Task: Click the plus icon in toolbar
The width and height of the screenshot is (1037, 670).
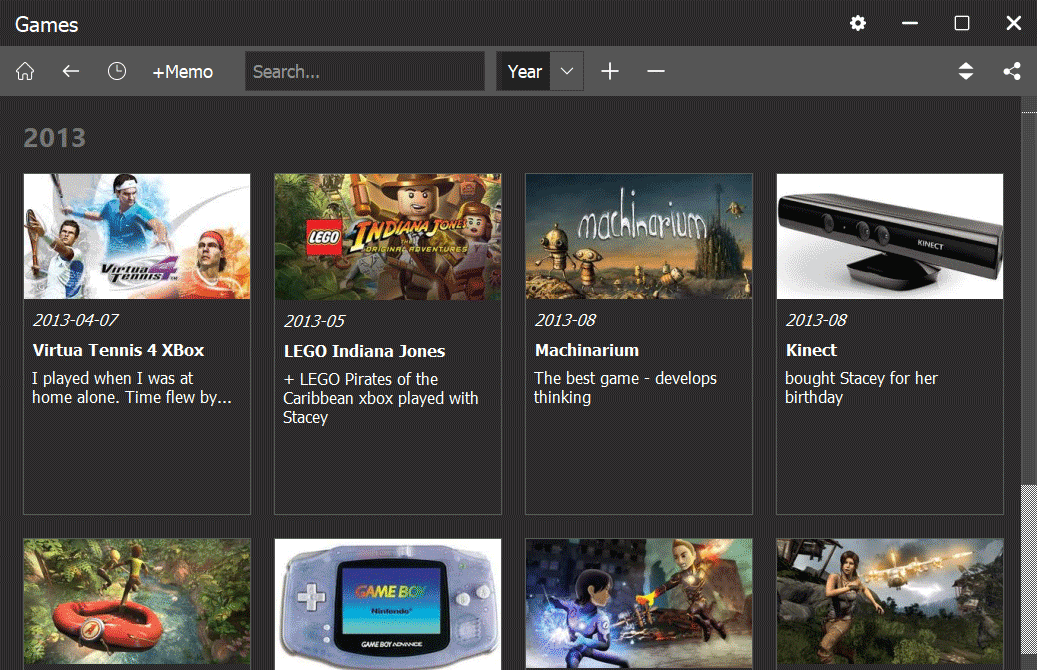Action: point(610,71)
